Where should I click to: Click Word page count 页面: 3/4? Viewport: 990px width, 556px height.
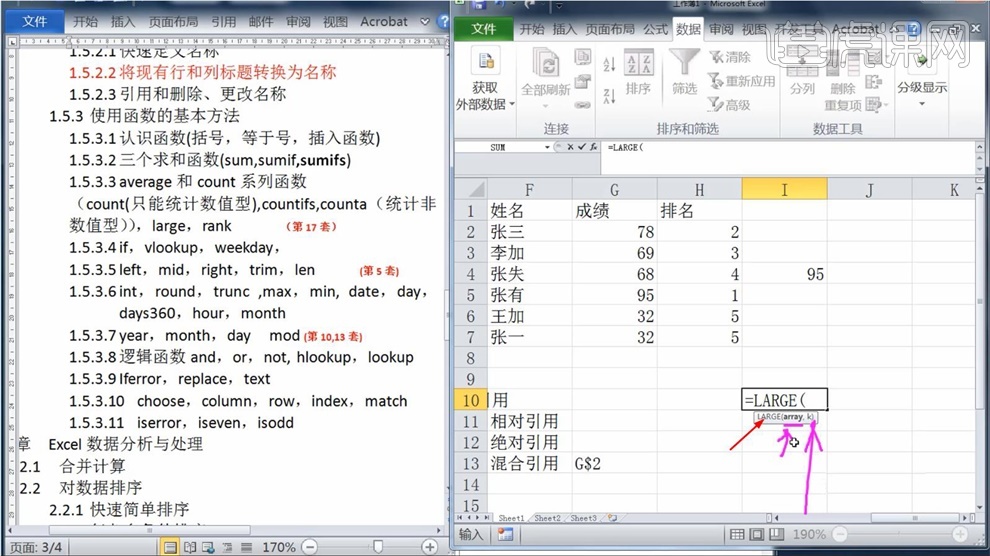[36, 547]
